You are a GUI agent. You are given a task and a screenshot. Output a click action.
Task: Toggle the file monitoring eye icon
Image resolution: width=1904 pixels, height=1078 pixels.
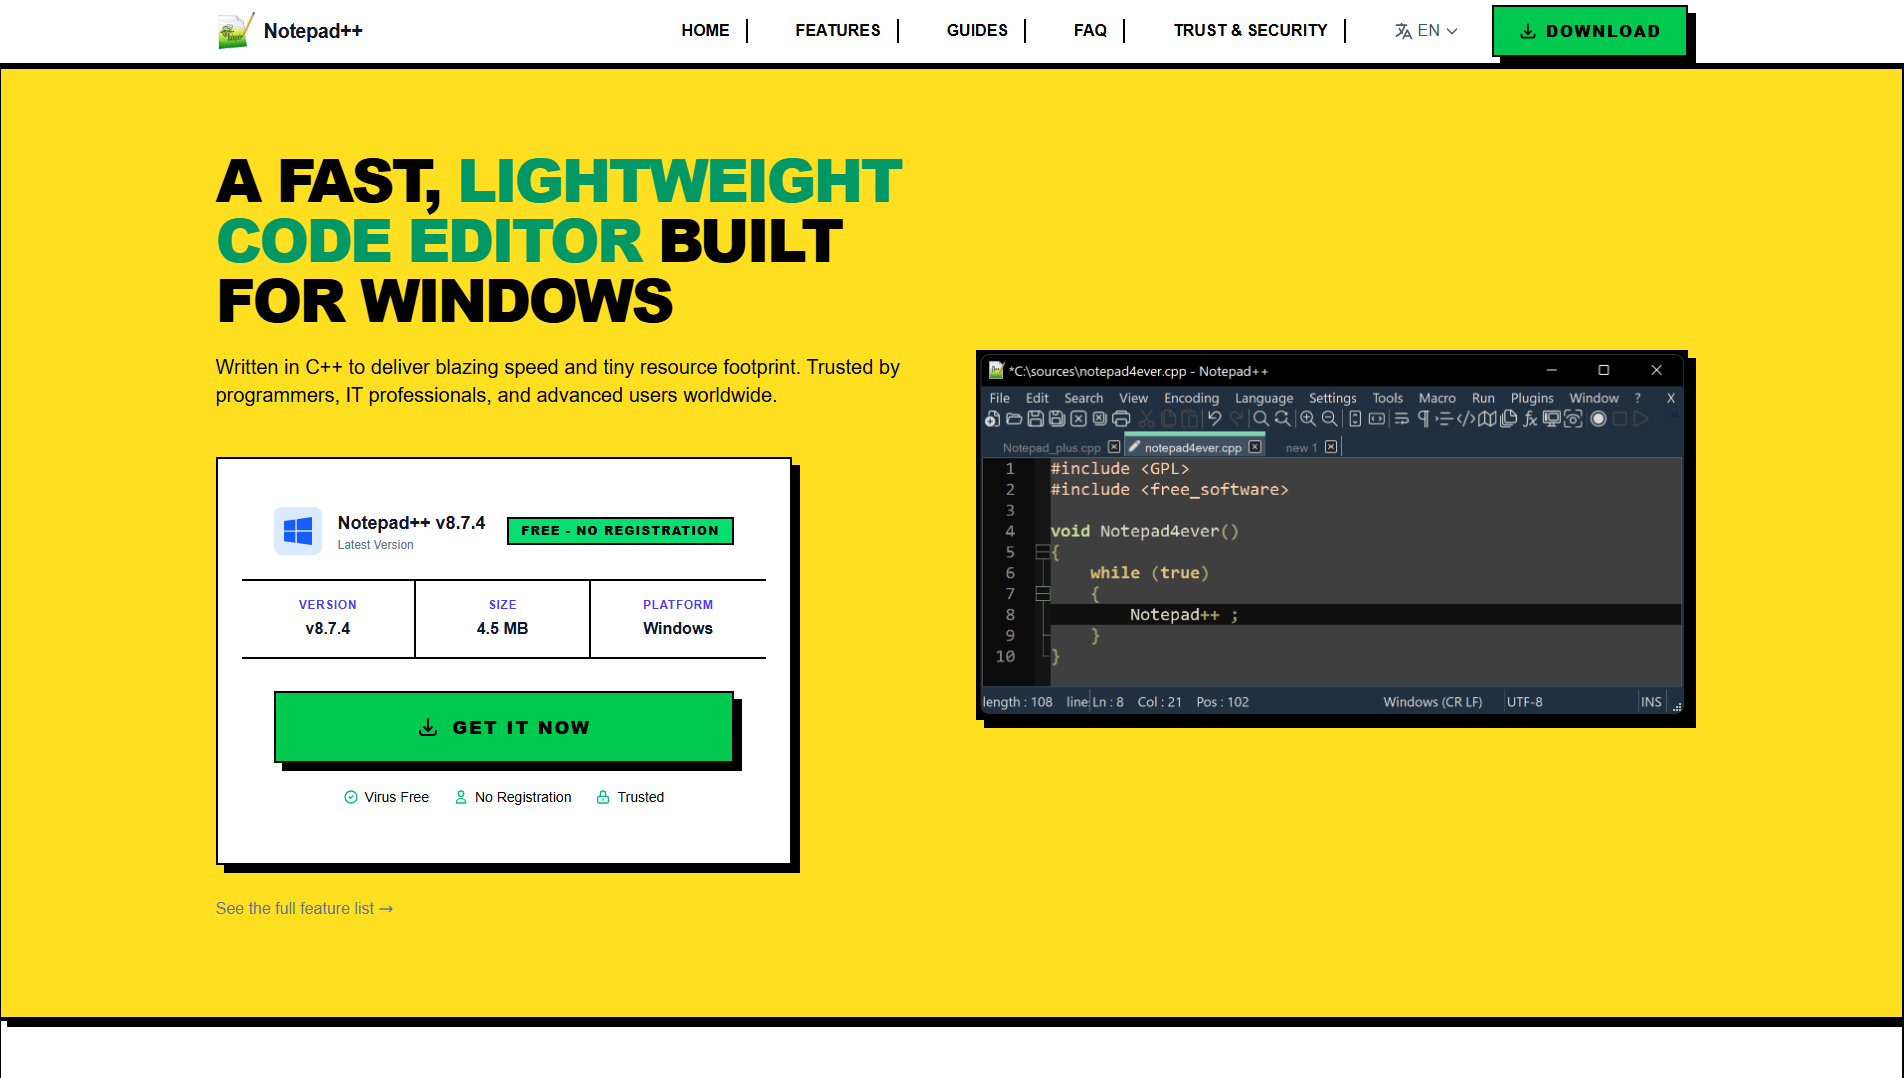point(1573,419)
